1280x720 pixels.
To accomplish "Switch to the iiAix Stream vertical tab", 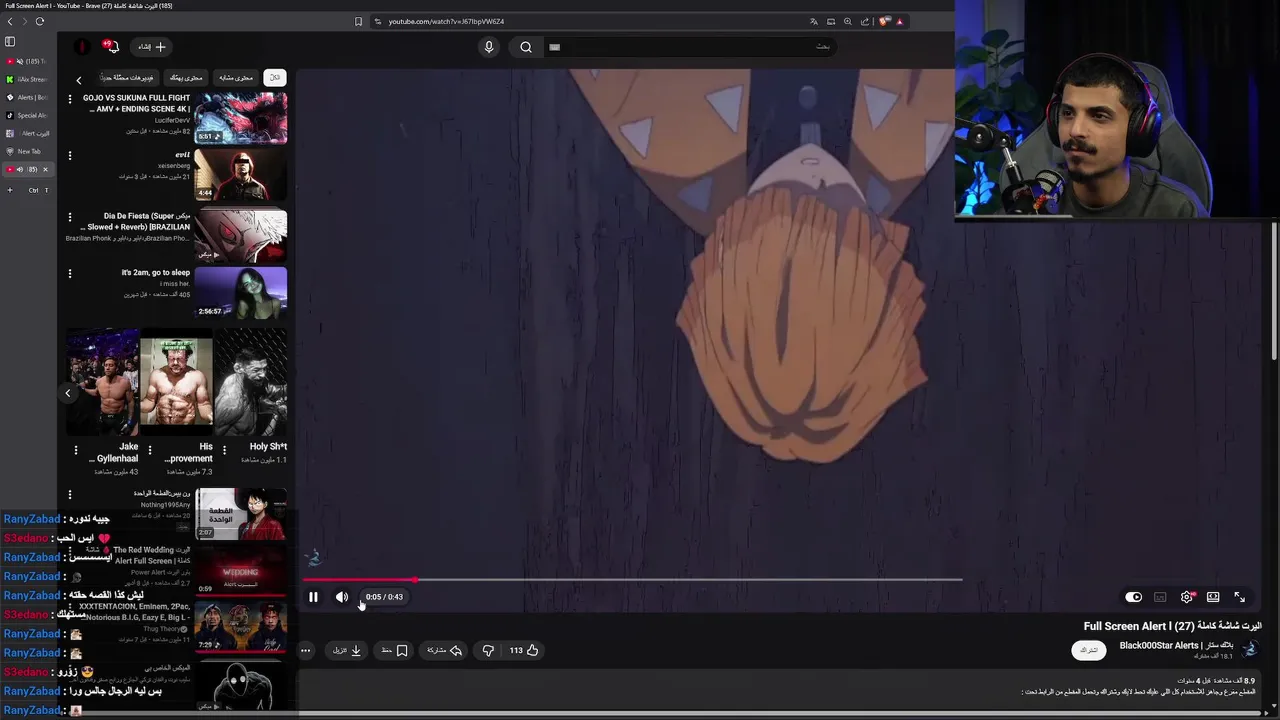I will (27, 79).
